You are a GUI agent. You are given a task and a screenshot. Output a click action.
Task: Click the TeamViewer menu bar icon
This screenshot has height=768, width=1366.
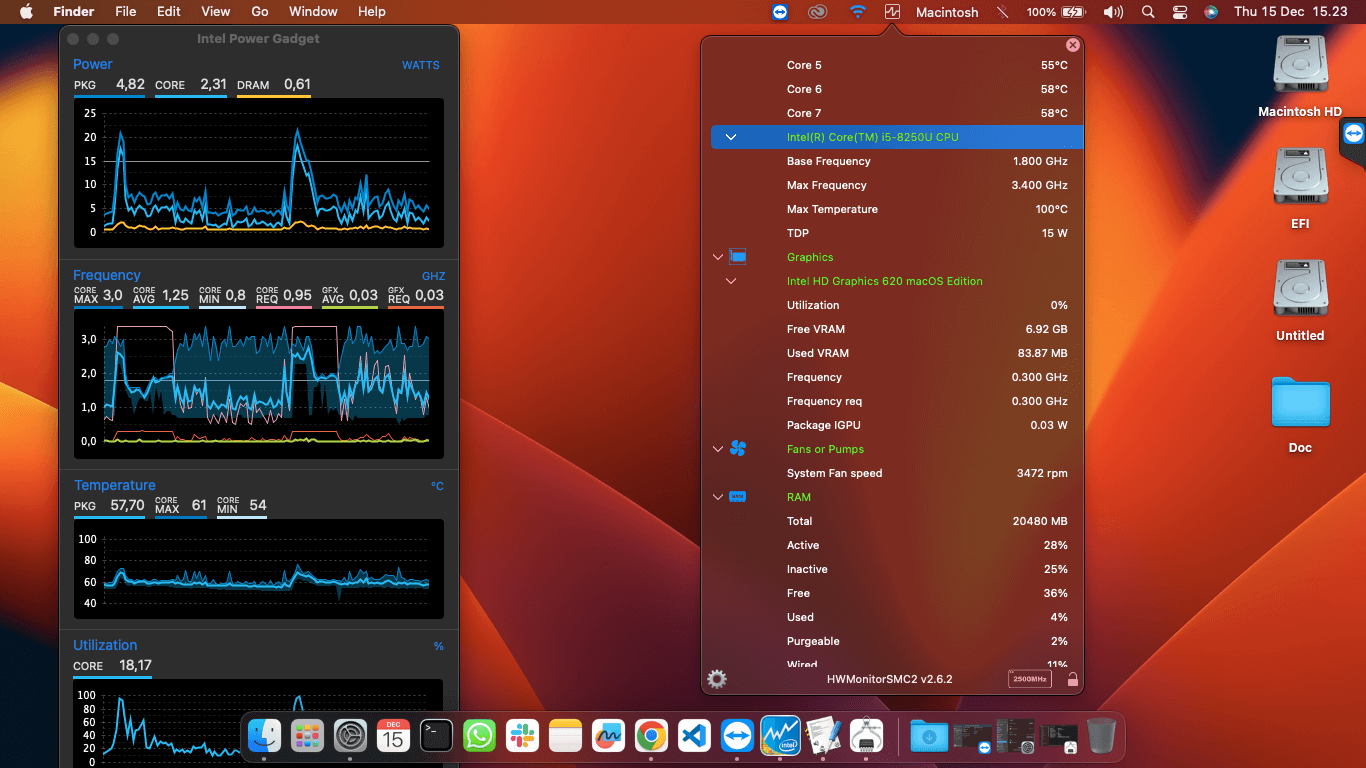[781, 12]
